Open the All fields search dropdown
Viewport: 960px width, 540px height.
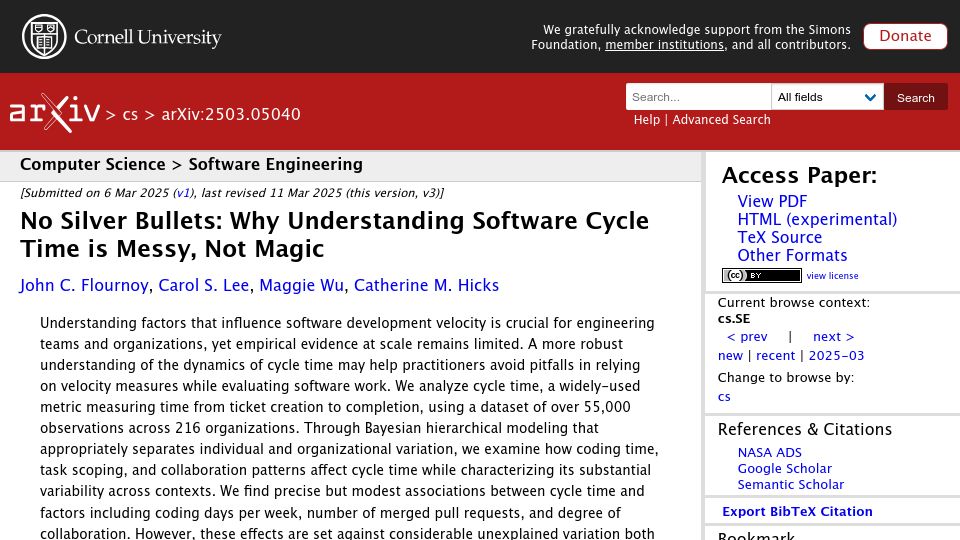(x=827, y=97)
